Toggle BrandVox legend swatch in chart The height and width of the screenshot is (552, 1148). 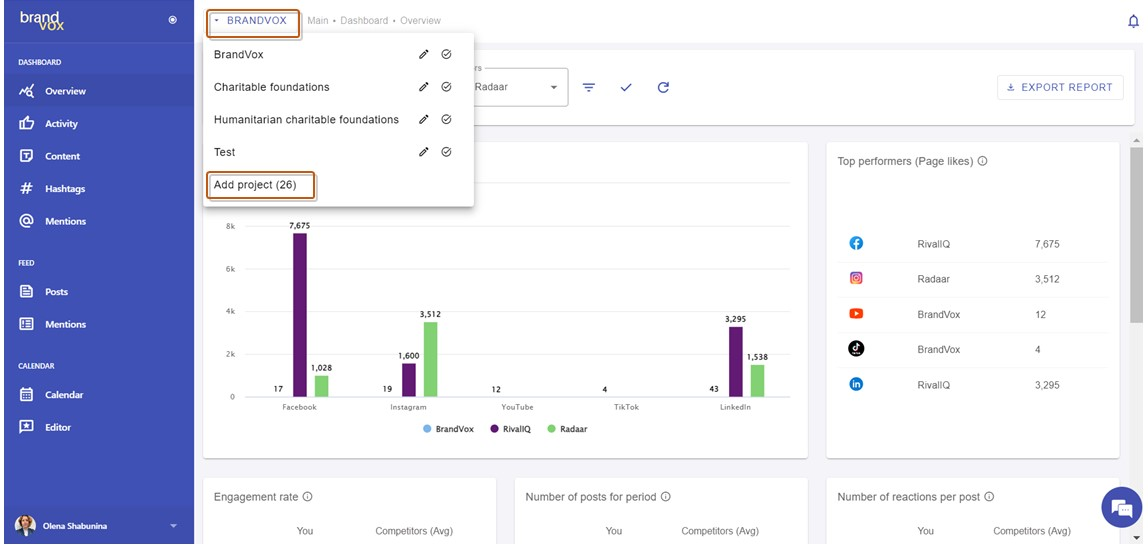pos(427,429)
